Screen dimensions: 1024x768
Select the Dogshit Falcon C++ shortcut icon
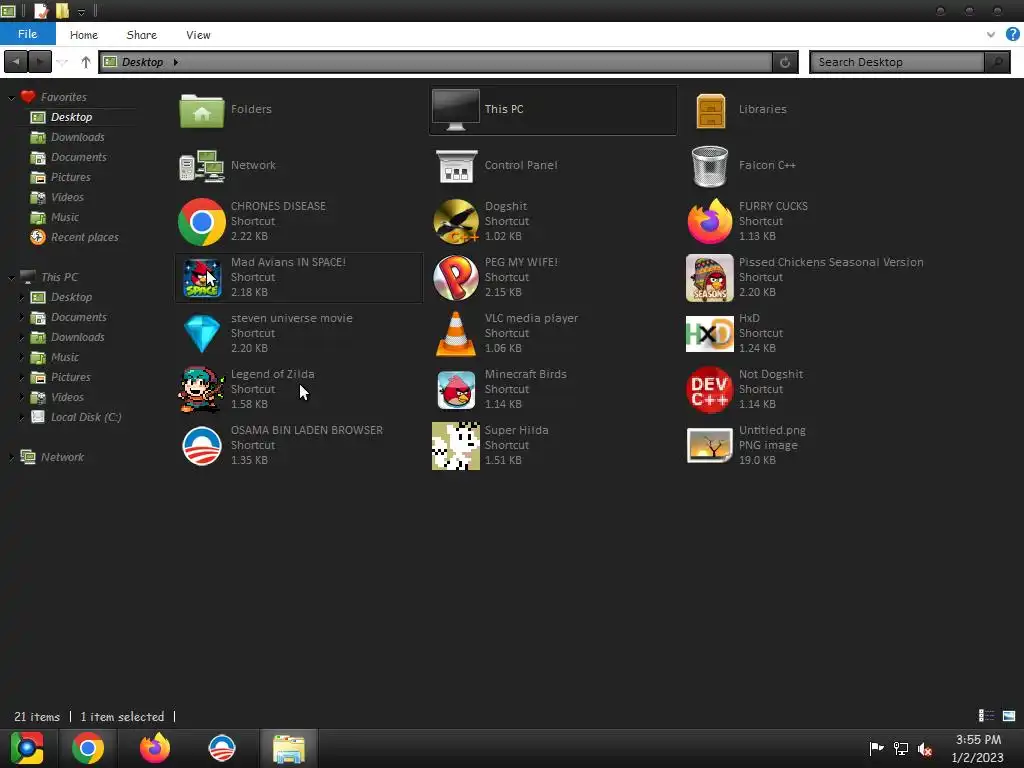tap(456, 221)
